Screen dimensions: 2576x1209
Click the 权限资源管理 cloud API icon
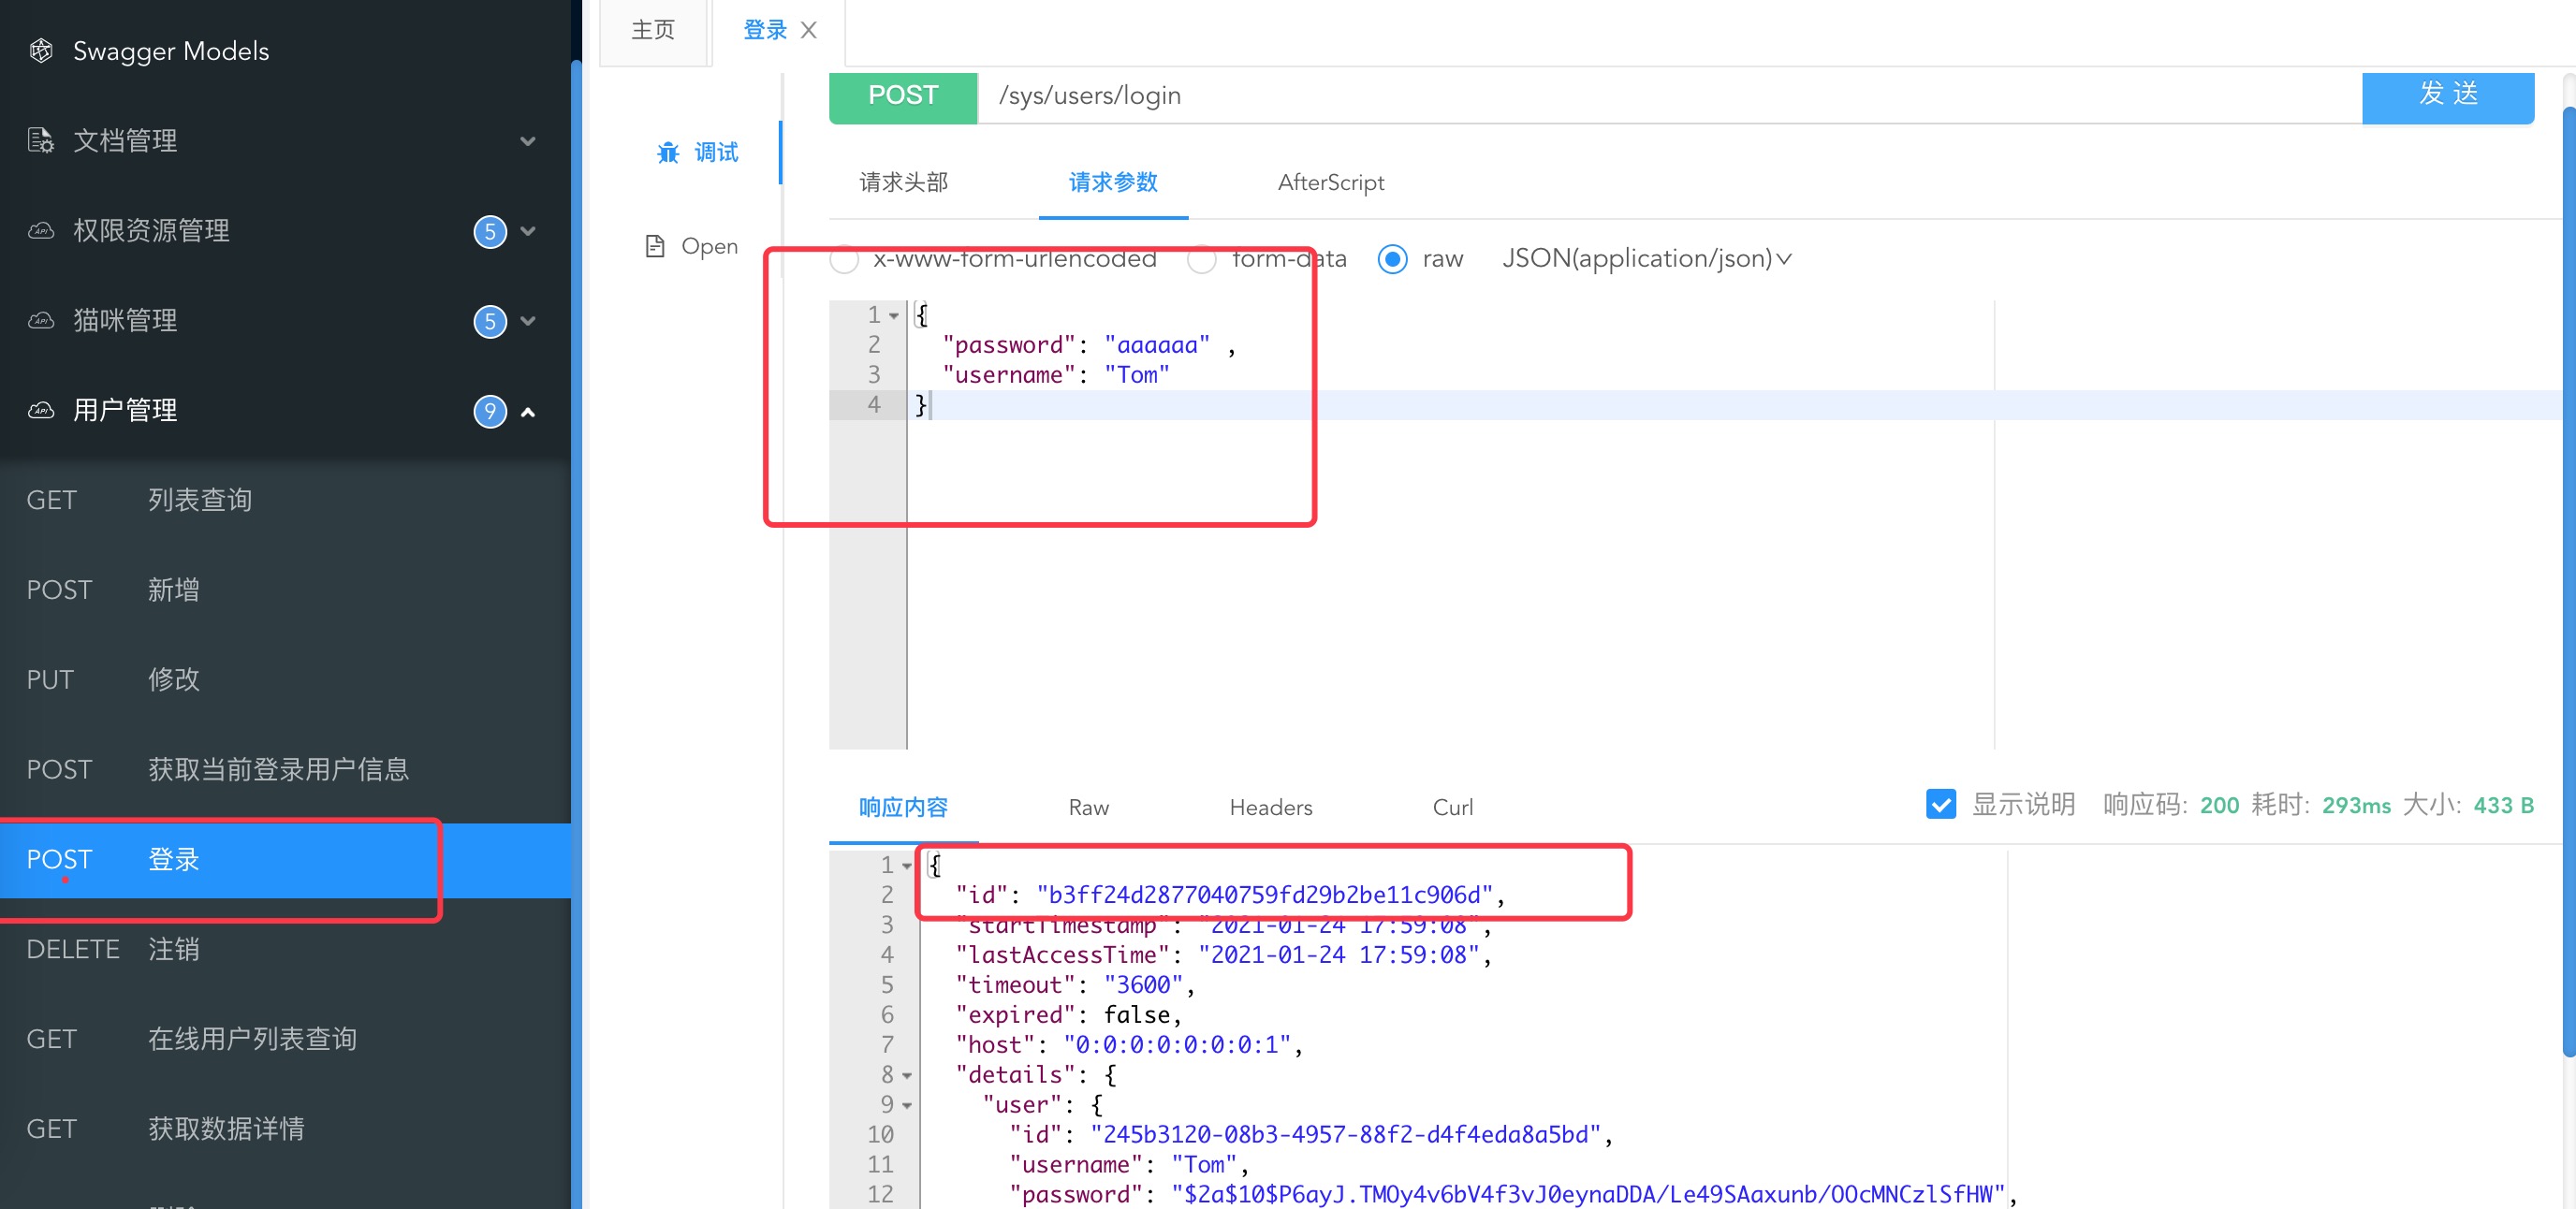tap(41, 231)
